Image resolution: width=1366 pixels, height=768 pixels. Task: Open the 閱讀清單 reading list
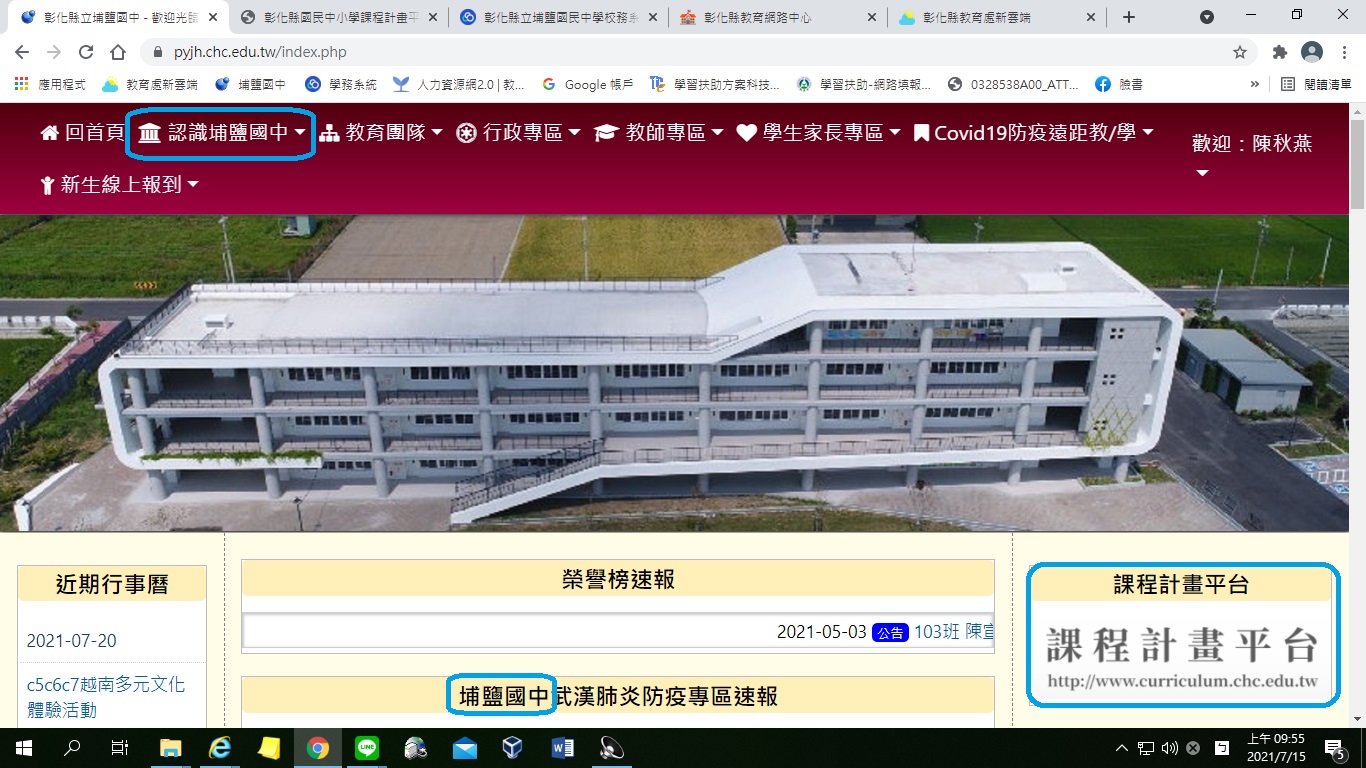coord(1317,85)
